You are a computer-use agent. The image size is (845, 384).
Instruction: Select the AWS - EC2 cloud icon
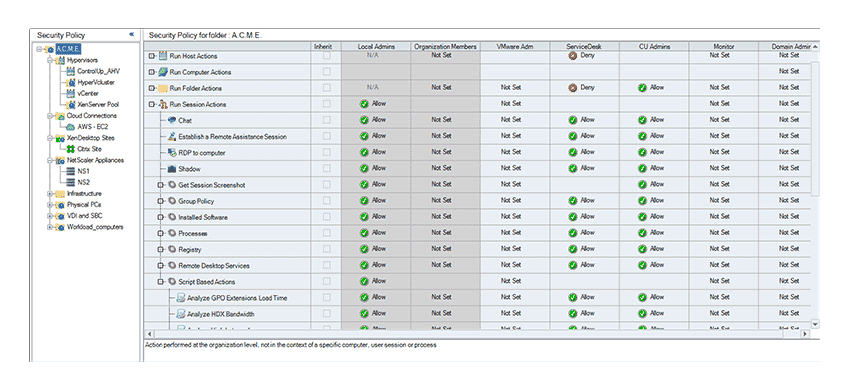click(71, 127)
